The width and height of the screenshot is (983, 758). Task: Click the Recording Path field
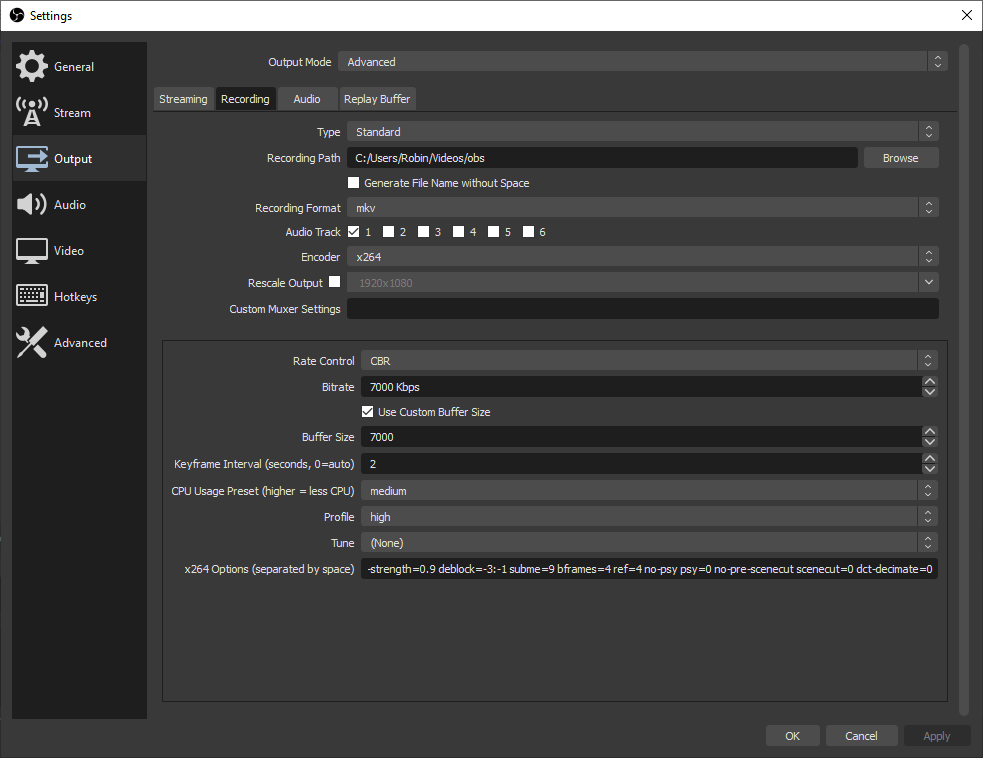(x=602, y=158)
